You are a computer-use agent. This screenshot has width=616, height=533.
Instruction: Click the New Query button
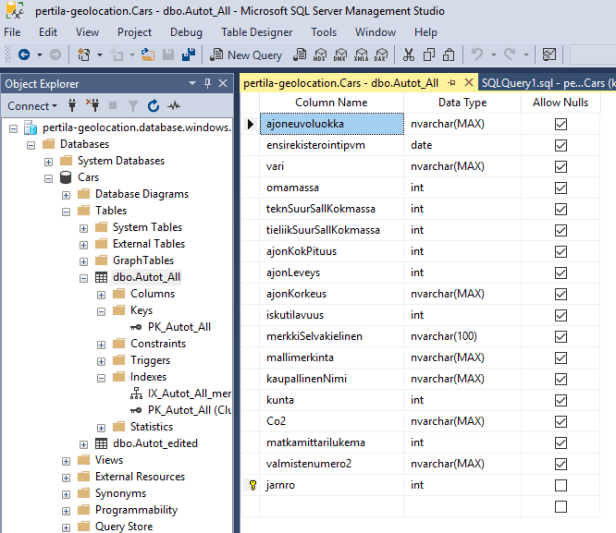[246, 55]
